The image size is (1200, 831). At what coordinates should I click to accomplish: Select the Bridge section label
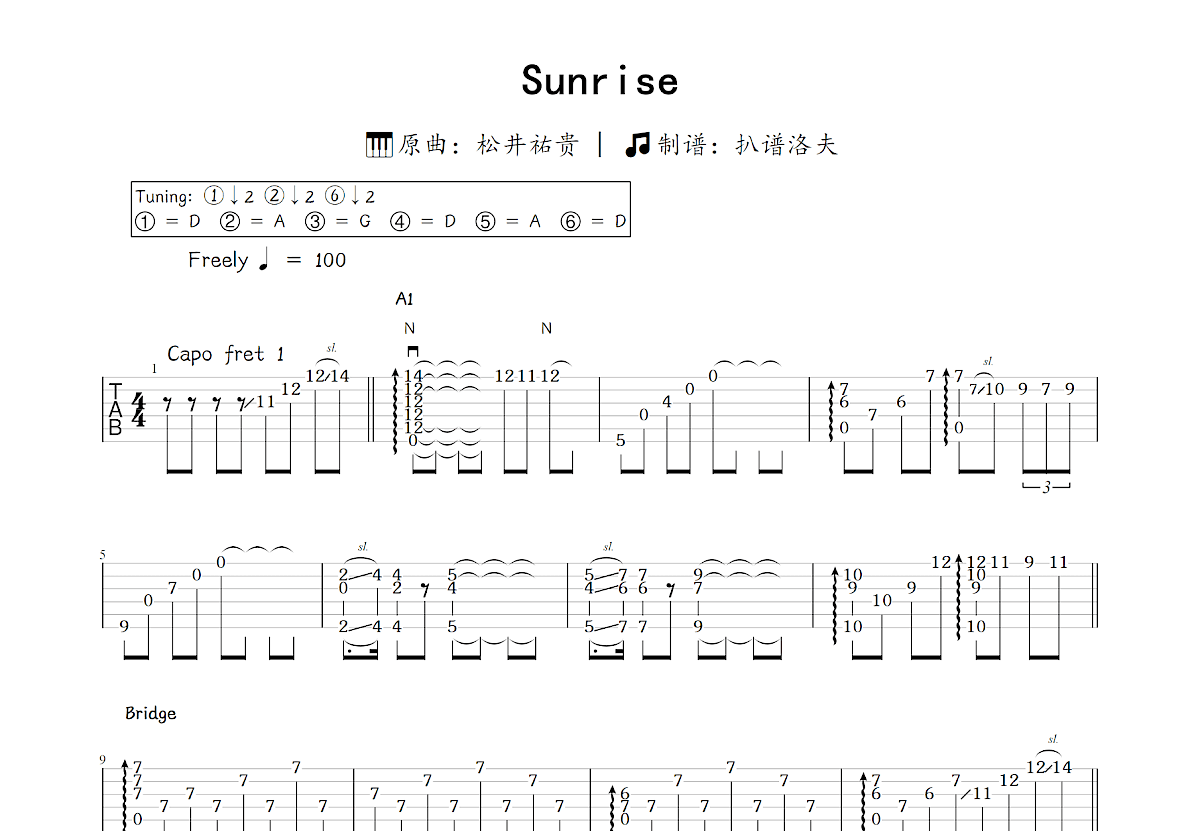pyautogui.click(x=150, y=713)
